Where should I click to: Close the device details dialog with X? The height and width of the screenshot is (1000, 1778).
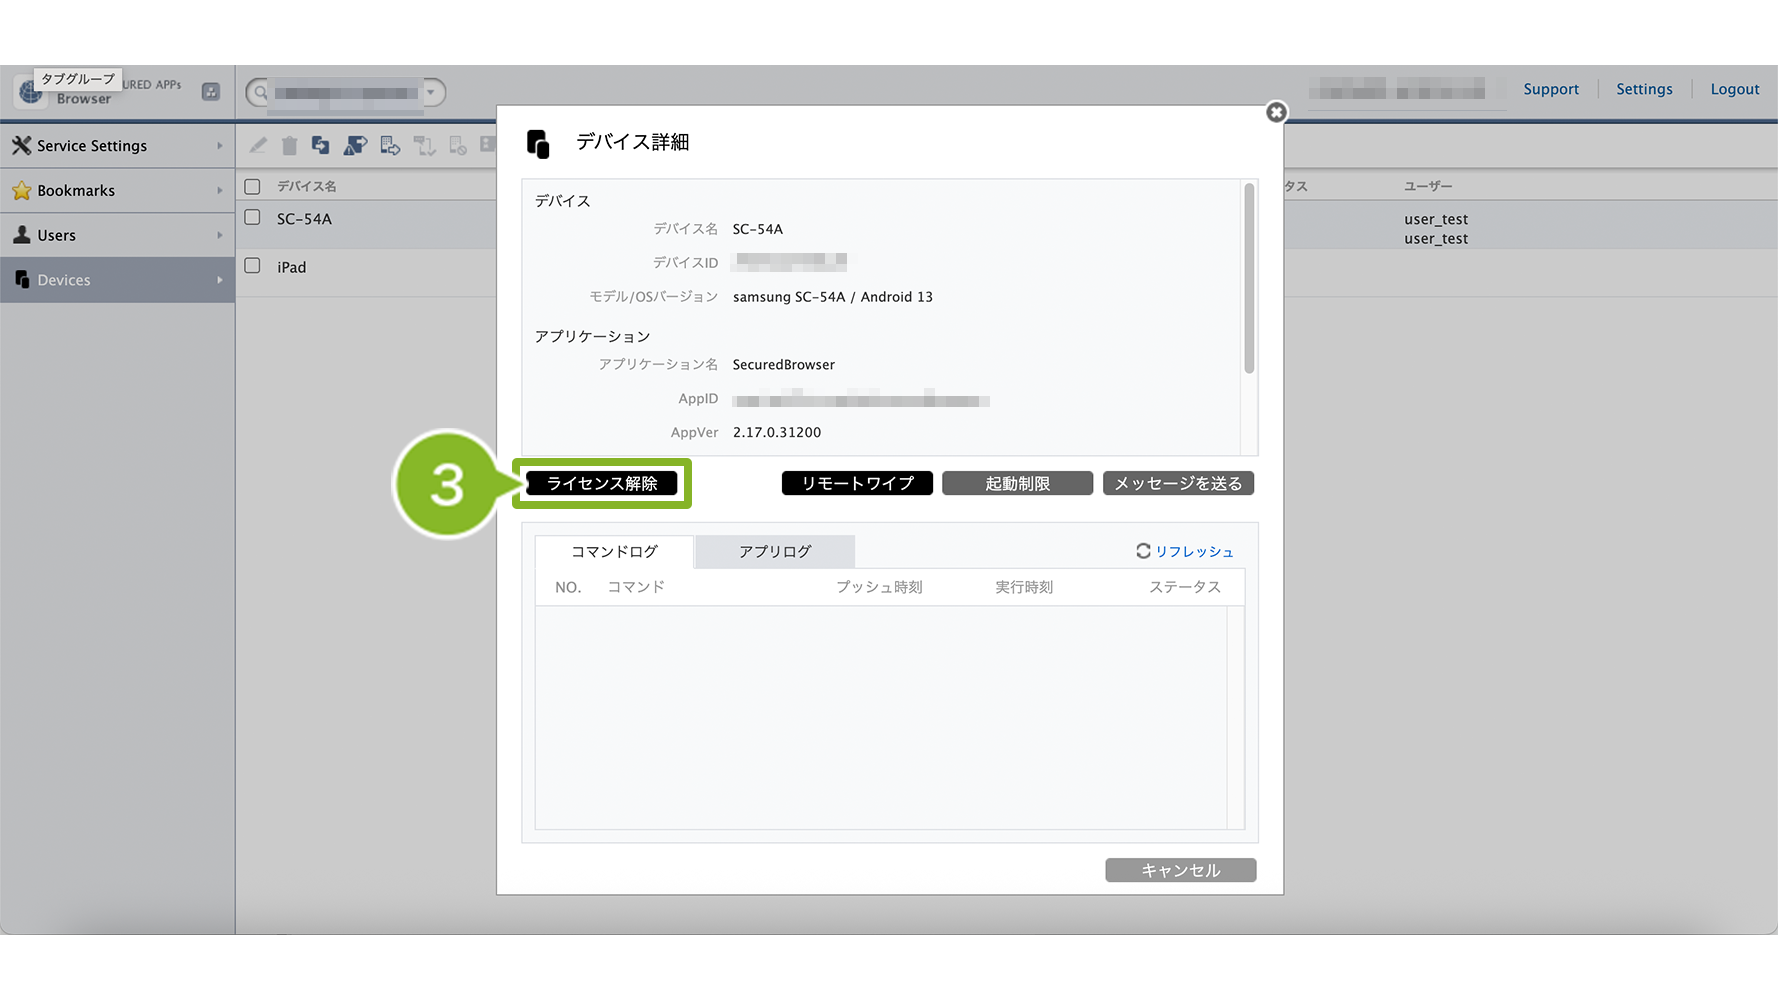(1275, 112)
